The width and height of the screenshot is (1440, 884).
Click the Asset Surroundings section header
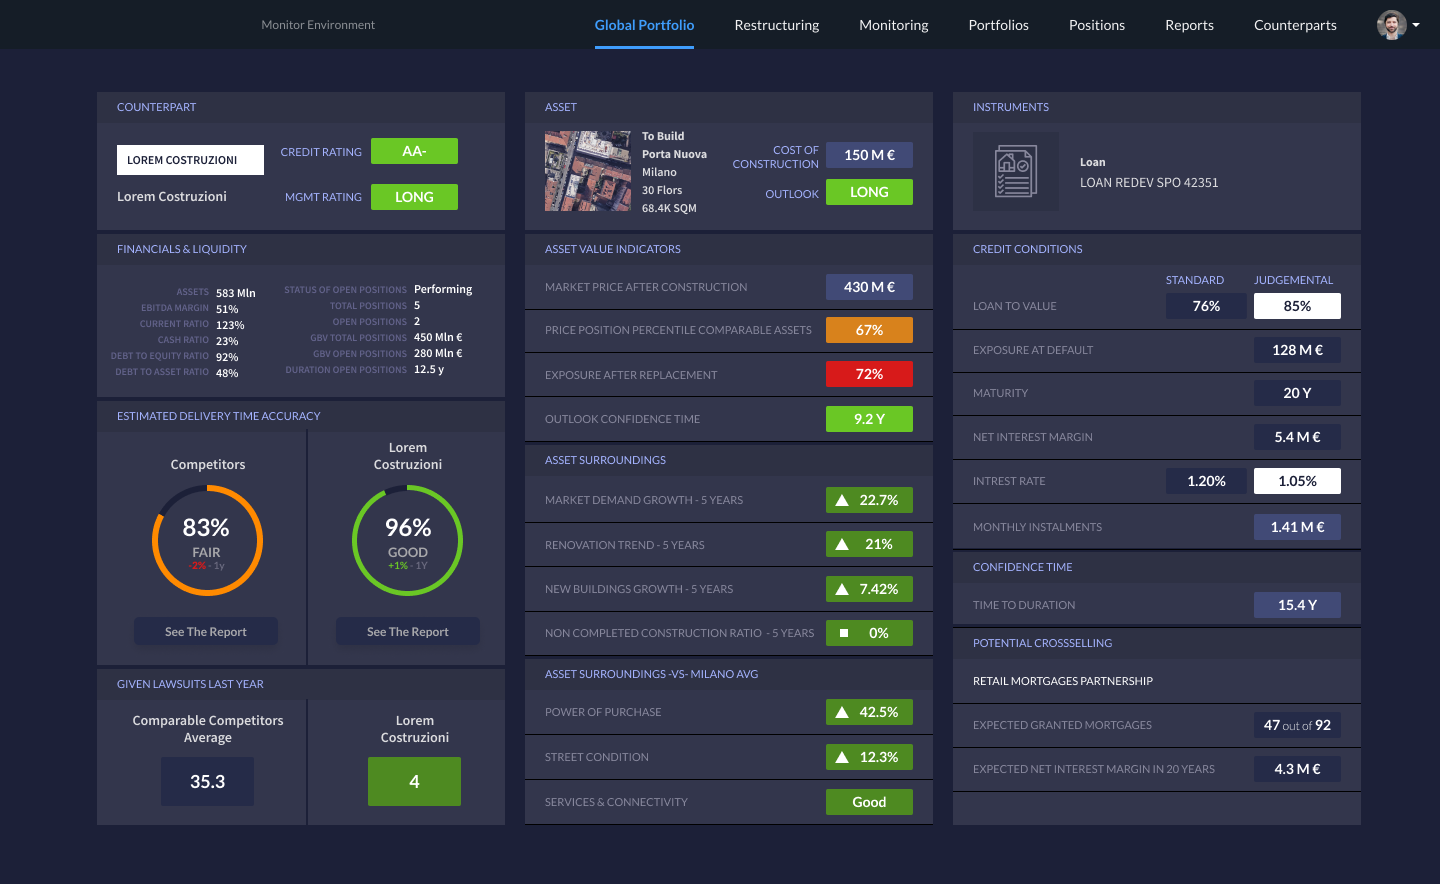605,460
